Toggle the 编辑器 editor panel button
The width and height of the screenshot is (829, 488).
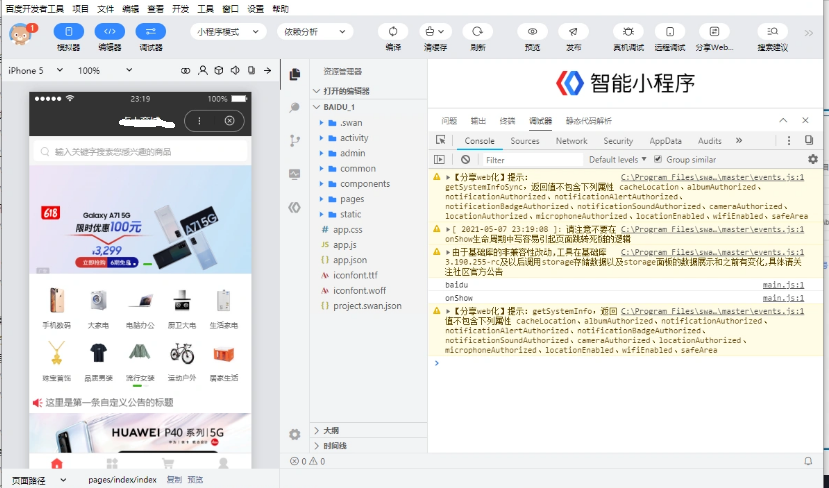(x=110, y=31)
